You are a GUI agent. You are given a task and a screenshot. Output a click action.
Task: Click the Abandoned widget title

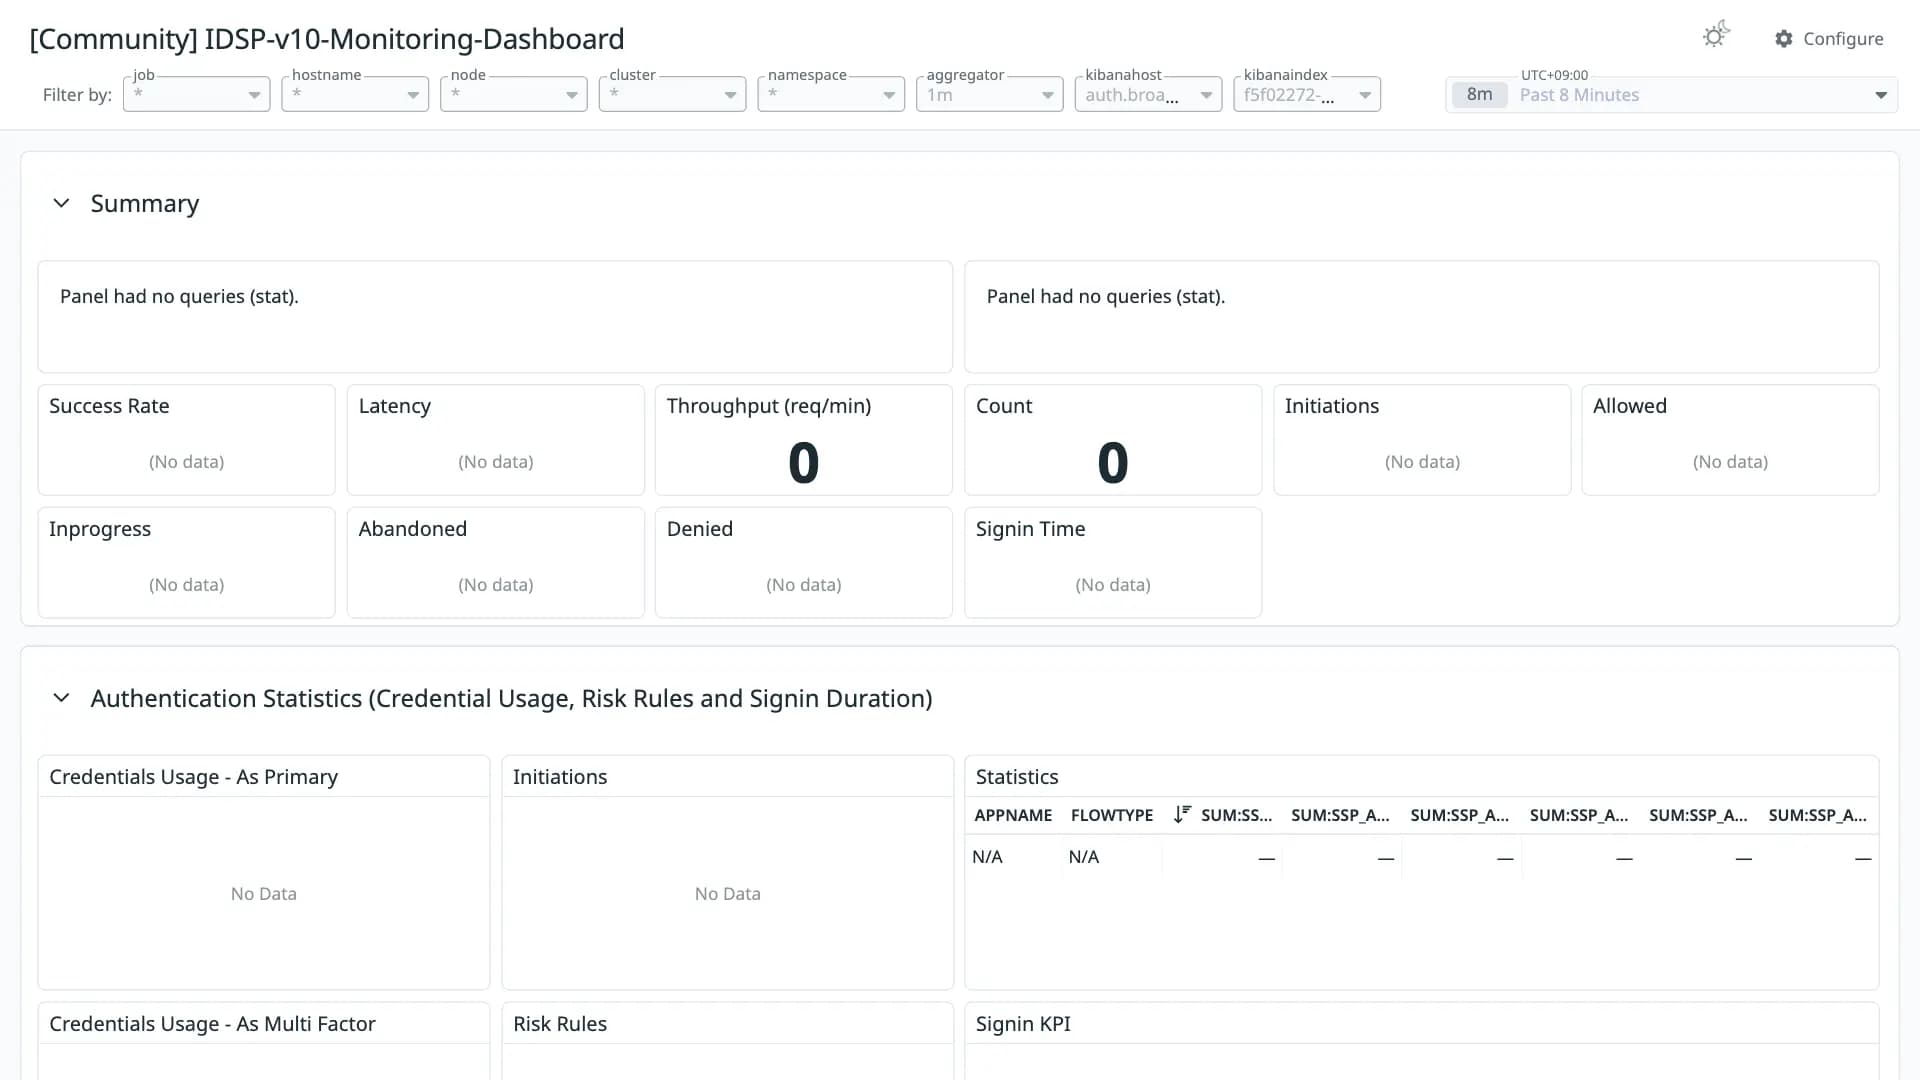point(413,529)
